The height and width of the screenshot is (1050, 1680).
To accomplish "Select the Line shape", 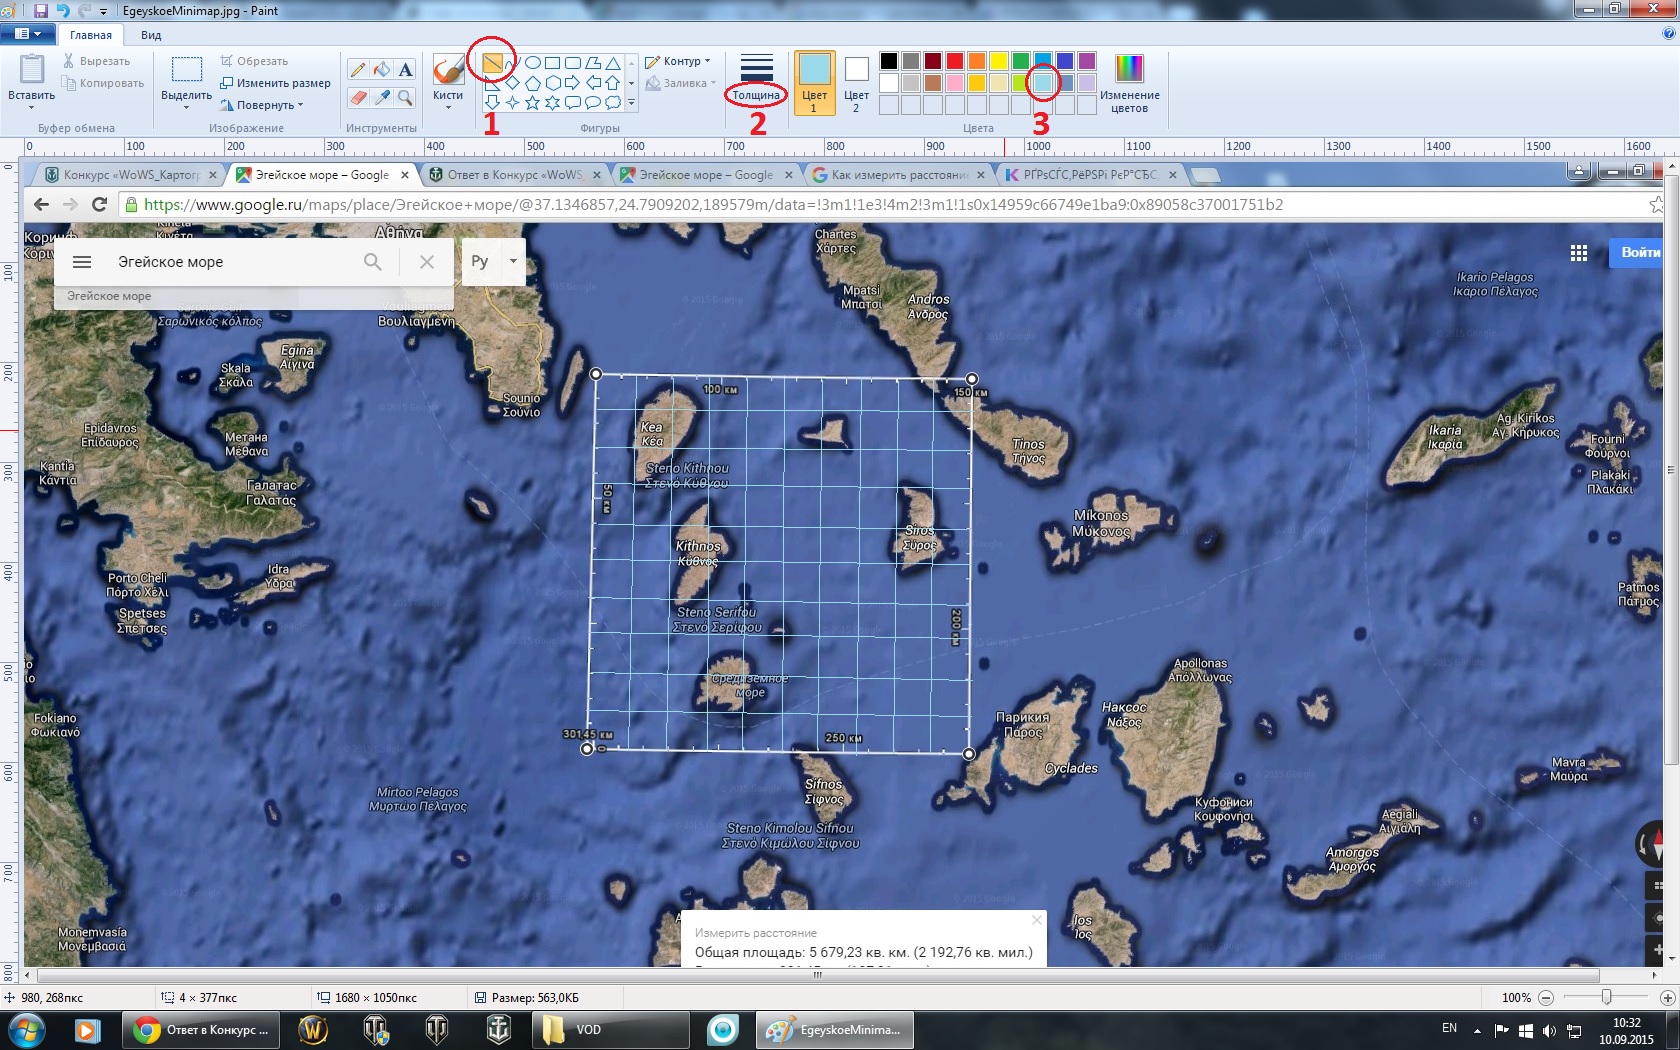I will [492, 63].
